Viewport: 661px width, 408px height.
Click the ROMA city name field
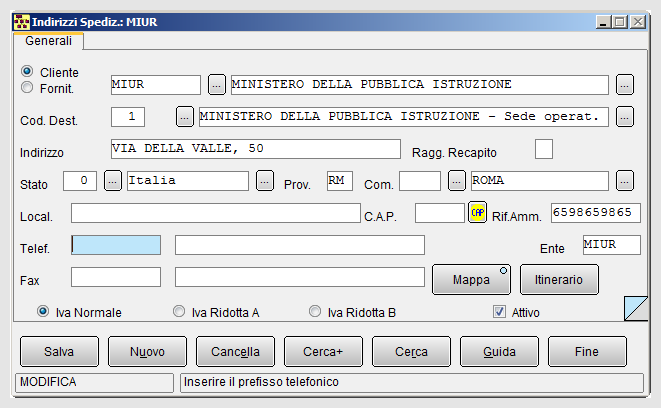[540, 181]
